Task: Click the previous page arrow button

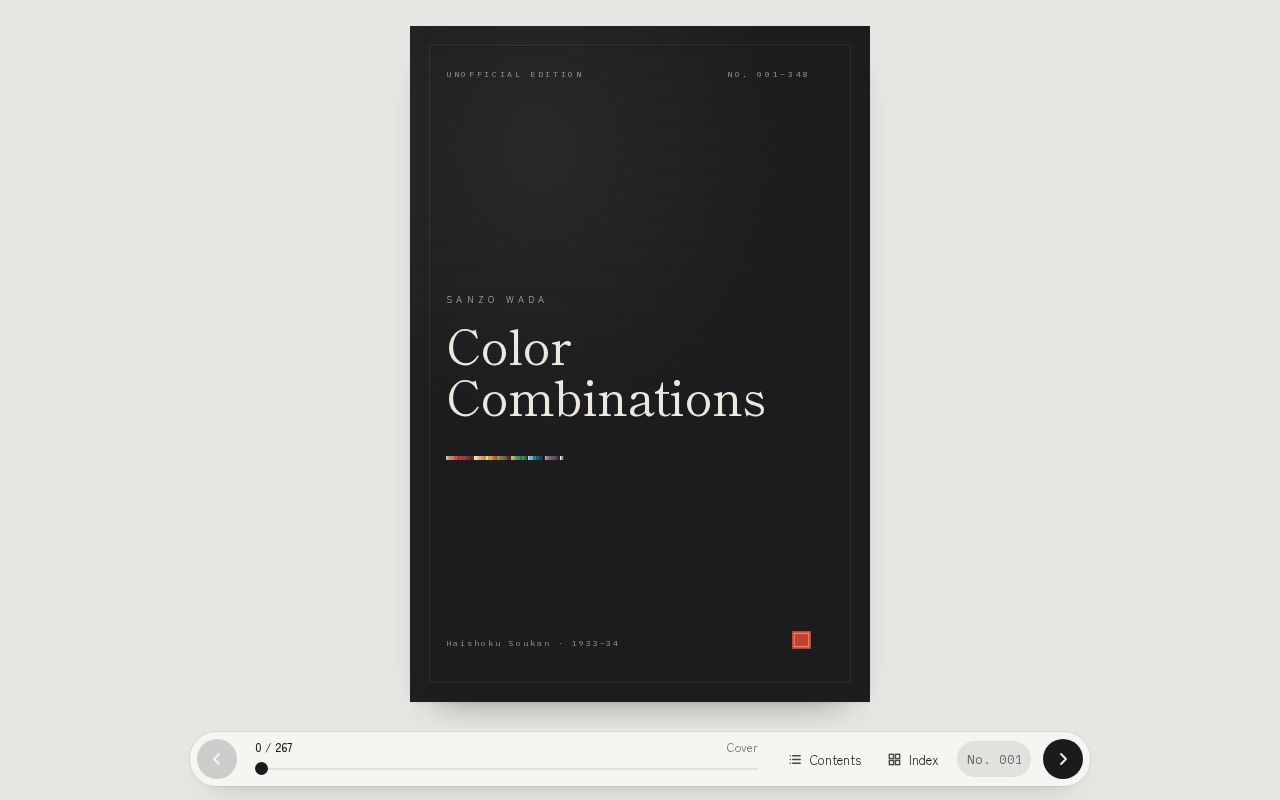Action: pyautogui.click(x=217, y=759)
